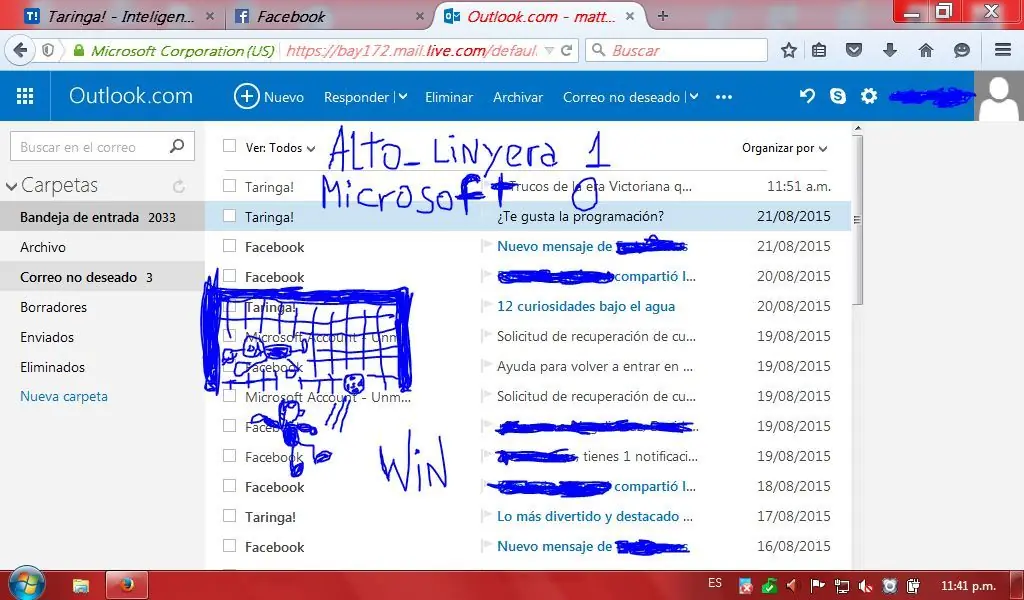Image resolution: width=1024 pixels, height=600 pixels.
Task: Open Outlook settings with the gear icon
Action: pos(868,96)
